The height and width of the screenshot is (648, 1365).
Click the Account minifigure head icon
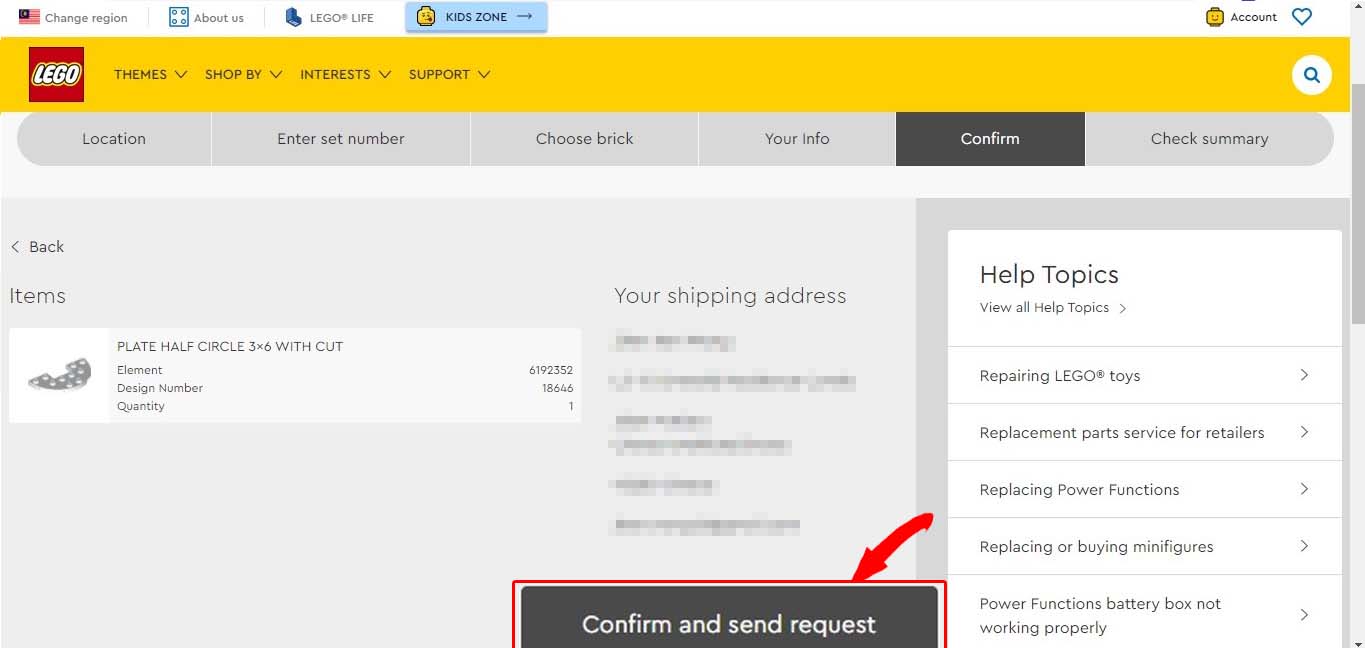pos(1215,17)
